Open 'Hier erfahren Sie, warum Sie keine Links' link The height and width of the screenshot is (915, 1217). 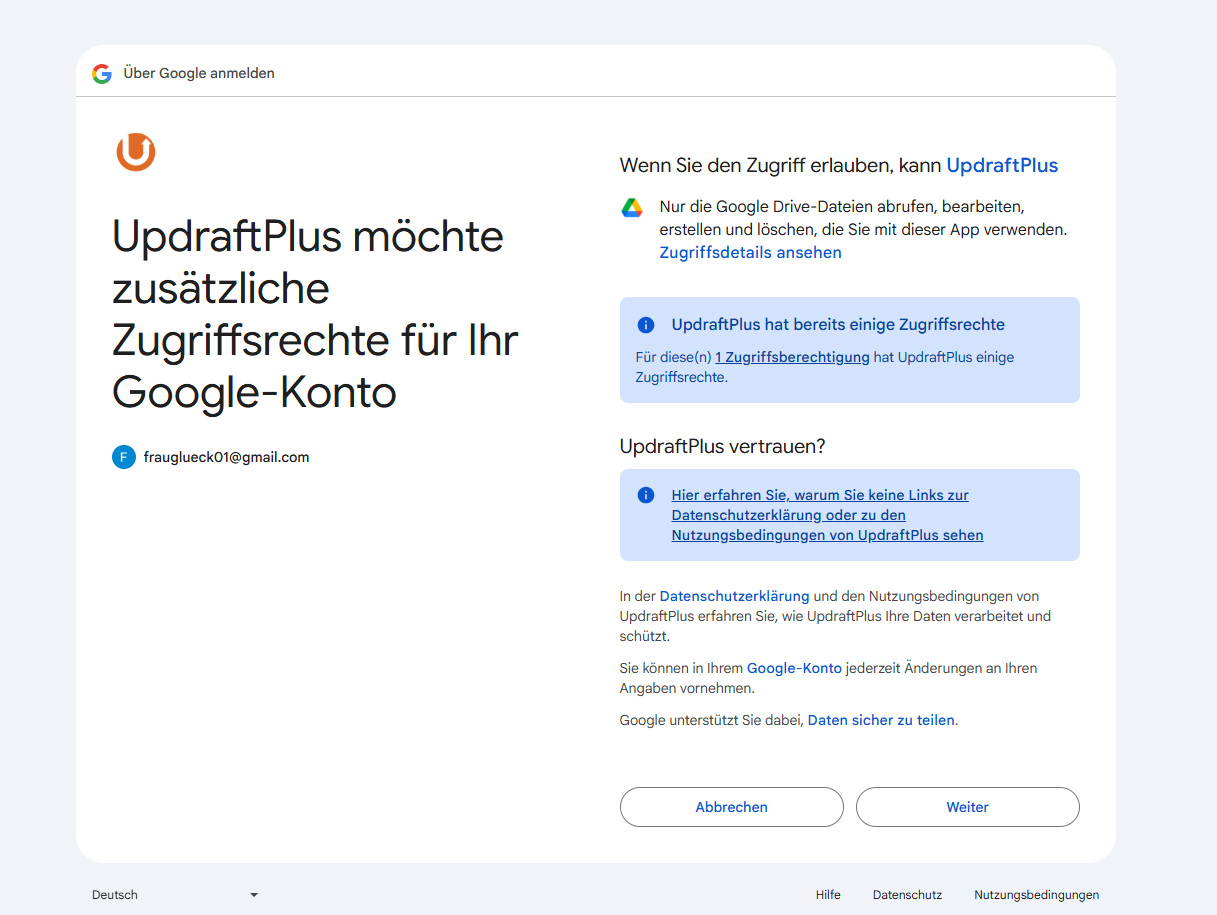[x=827, y=515]
